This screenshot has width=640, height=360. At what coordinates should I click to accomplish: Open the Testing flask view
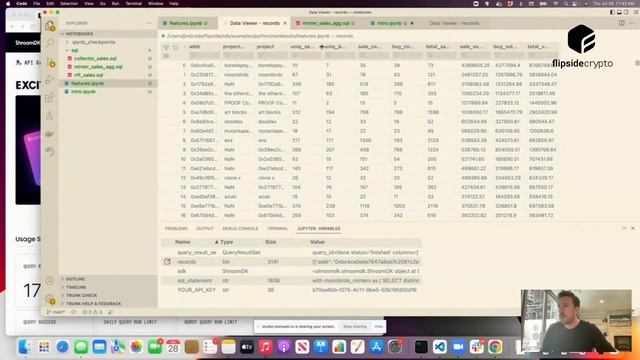(x=50, y=116)
